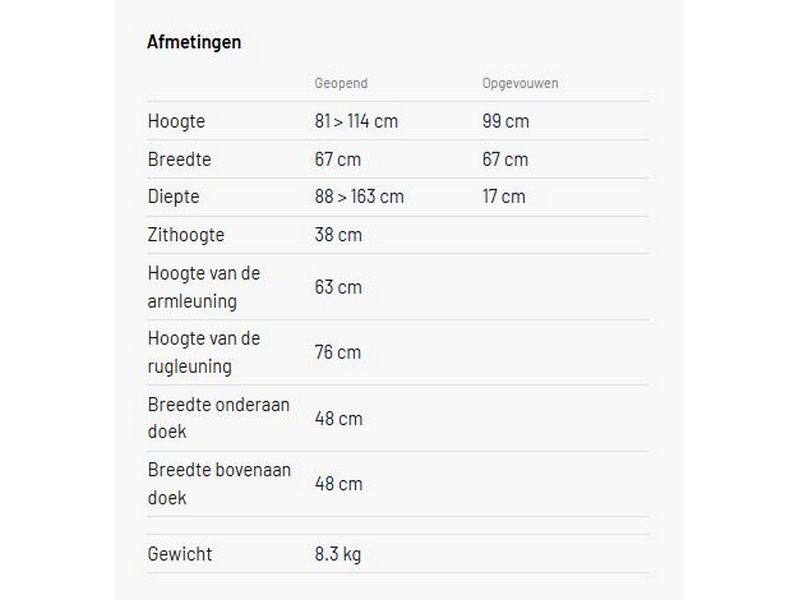Screen dimensions: 800x600
Task: Click the 63 cm armrest height value
Action: click(x=338, y=287)
